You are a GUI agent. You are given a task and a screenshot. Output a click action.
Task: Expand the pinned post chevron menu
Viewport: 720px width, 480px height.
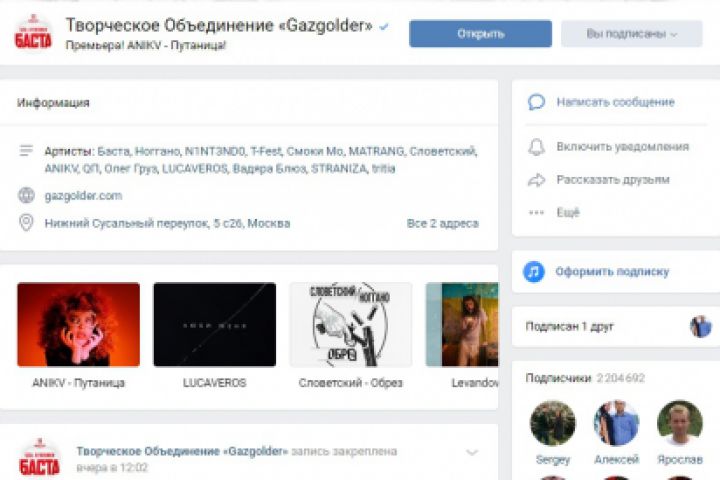coord(472,452)
